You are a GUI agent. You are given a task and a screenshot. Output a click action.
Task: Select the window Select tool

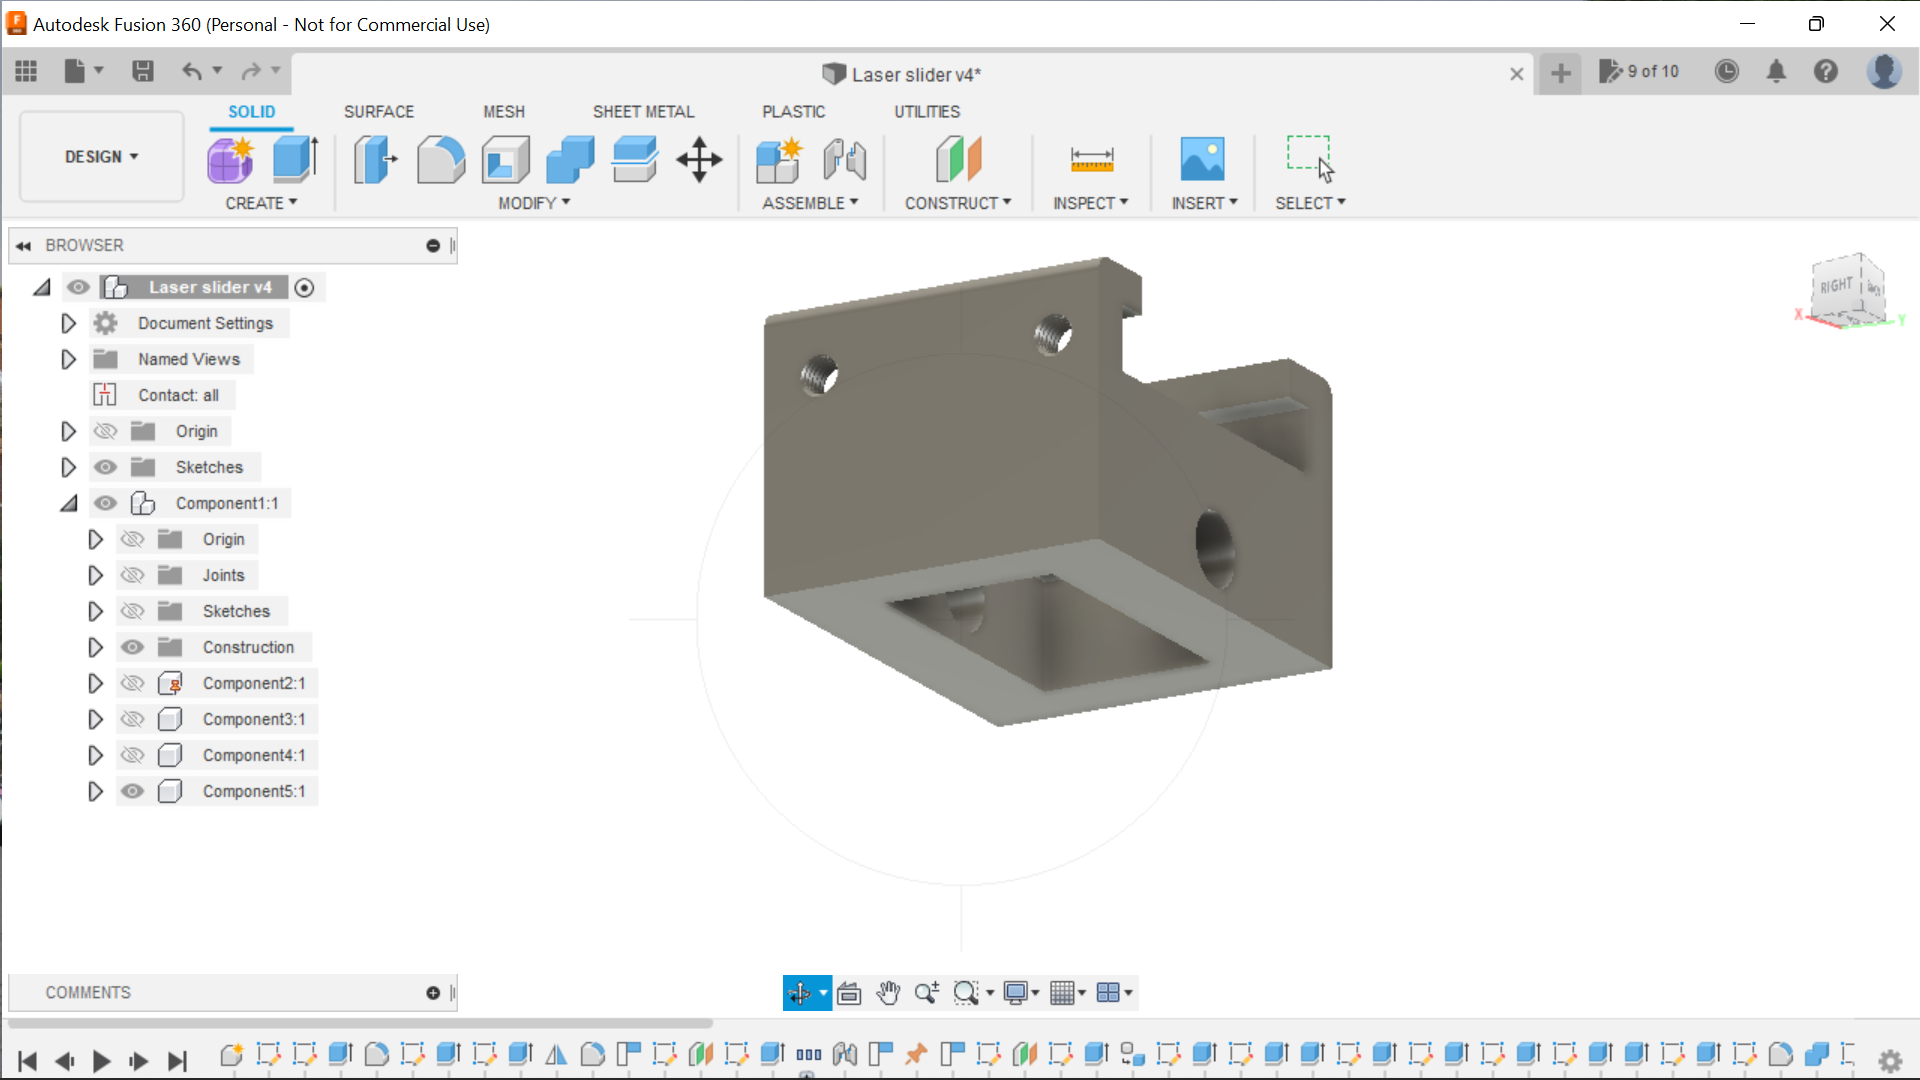[x=1310, y=160]
